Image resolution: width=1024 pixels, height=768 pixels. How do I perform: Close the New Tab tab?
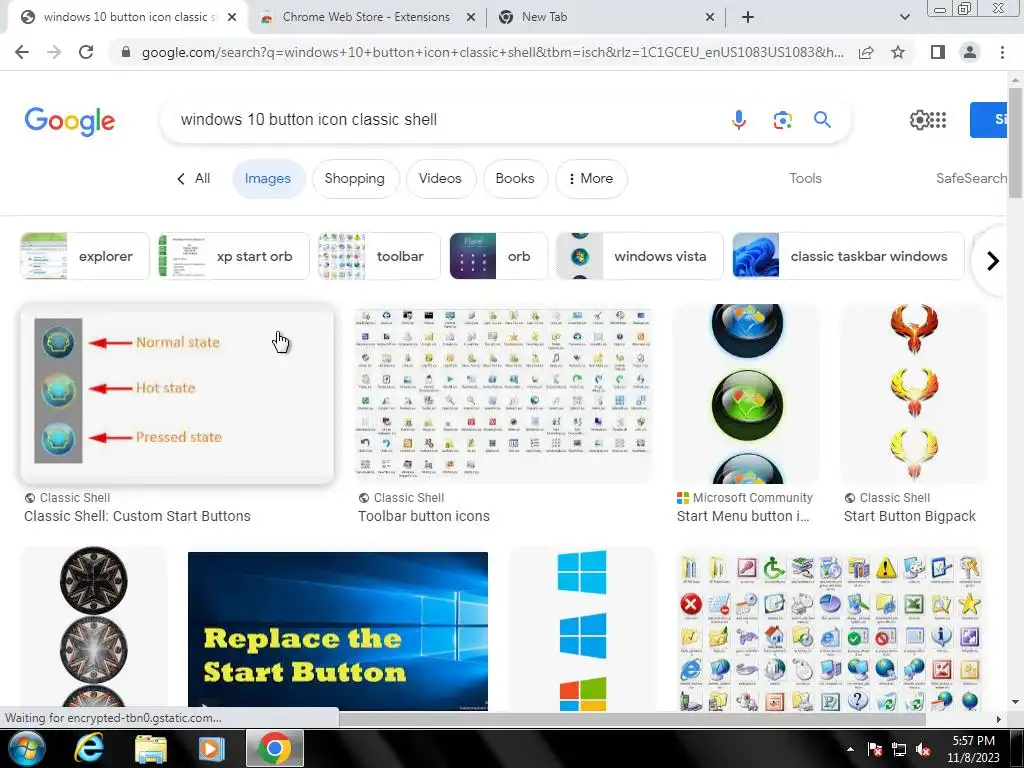(x=710, y=18)
